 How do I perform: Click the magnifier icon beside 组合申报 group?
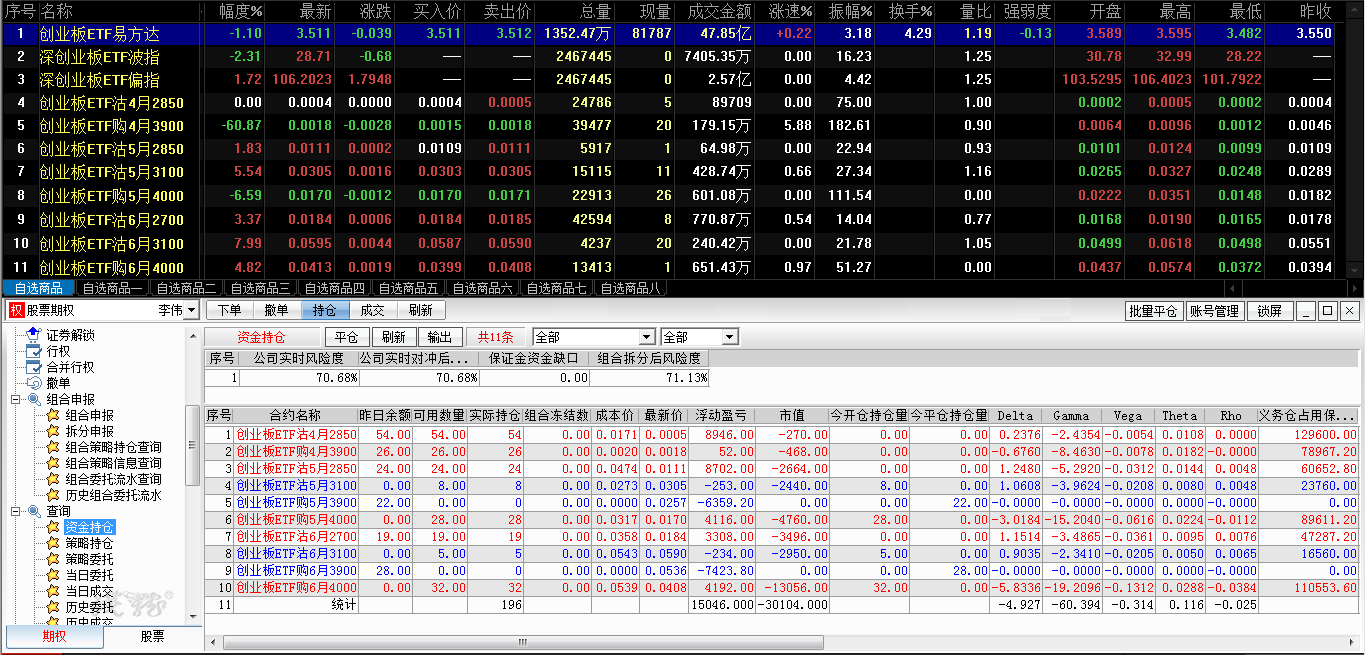(33, 399)
